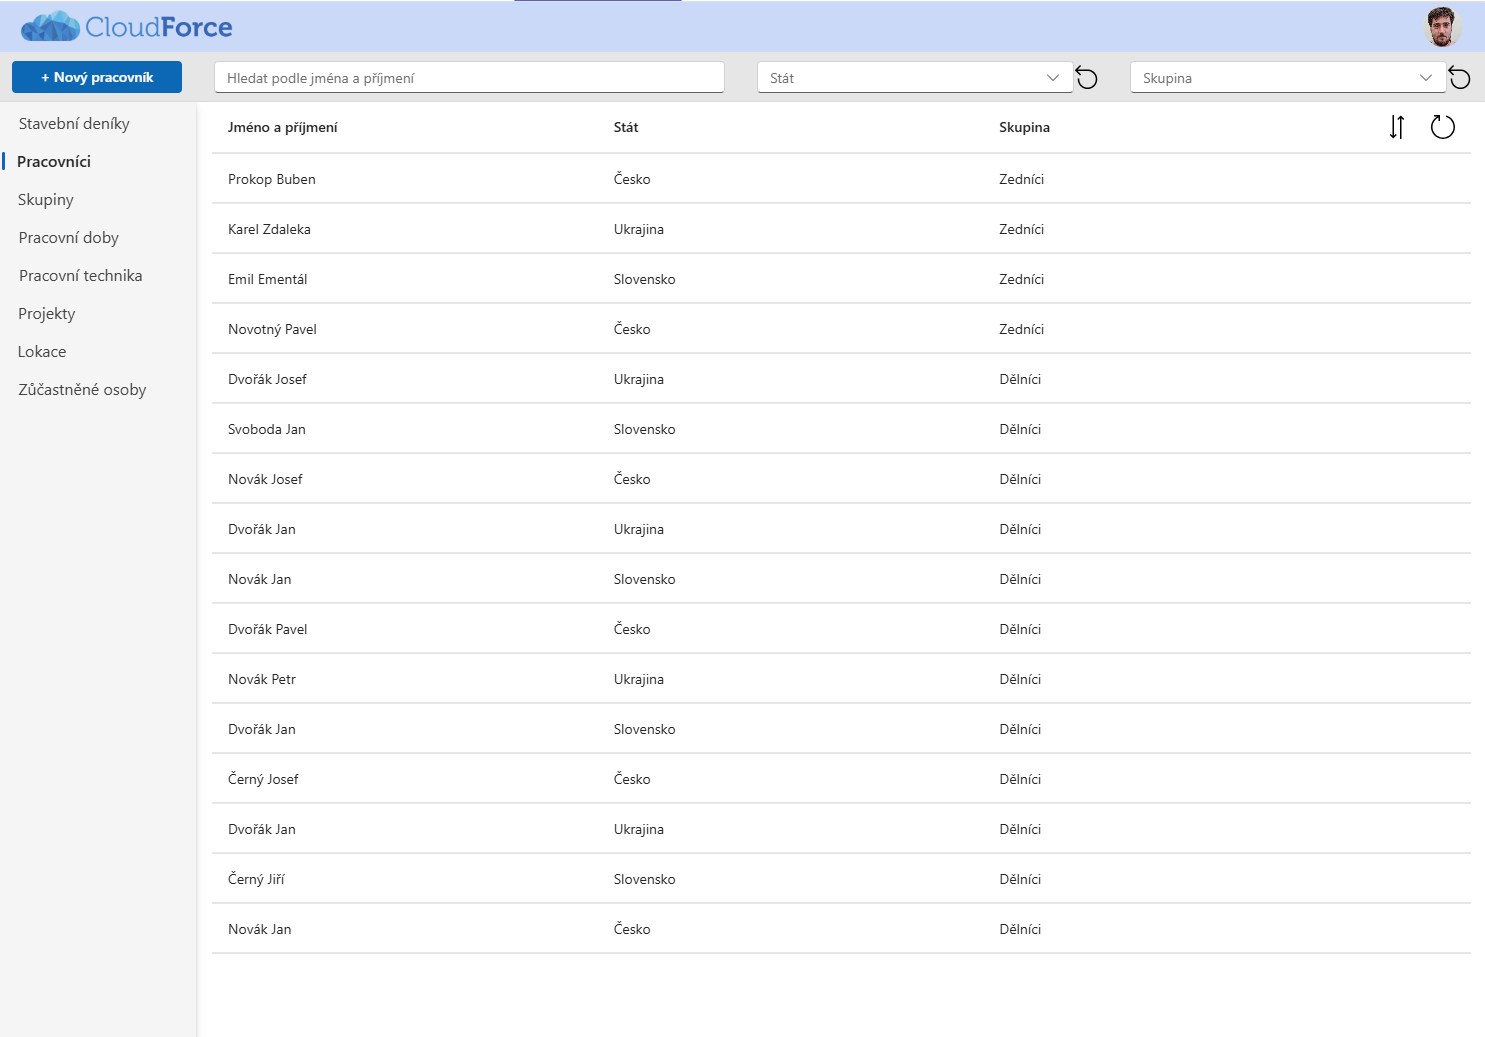Image resolution: width=1485 pixels, height=1037 pixels.
Task: Navigate to Projekty in sidebar
Action: (x=47, y=314)
